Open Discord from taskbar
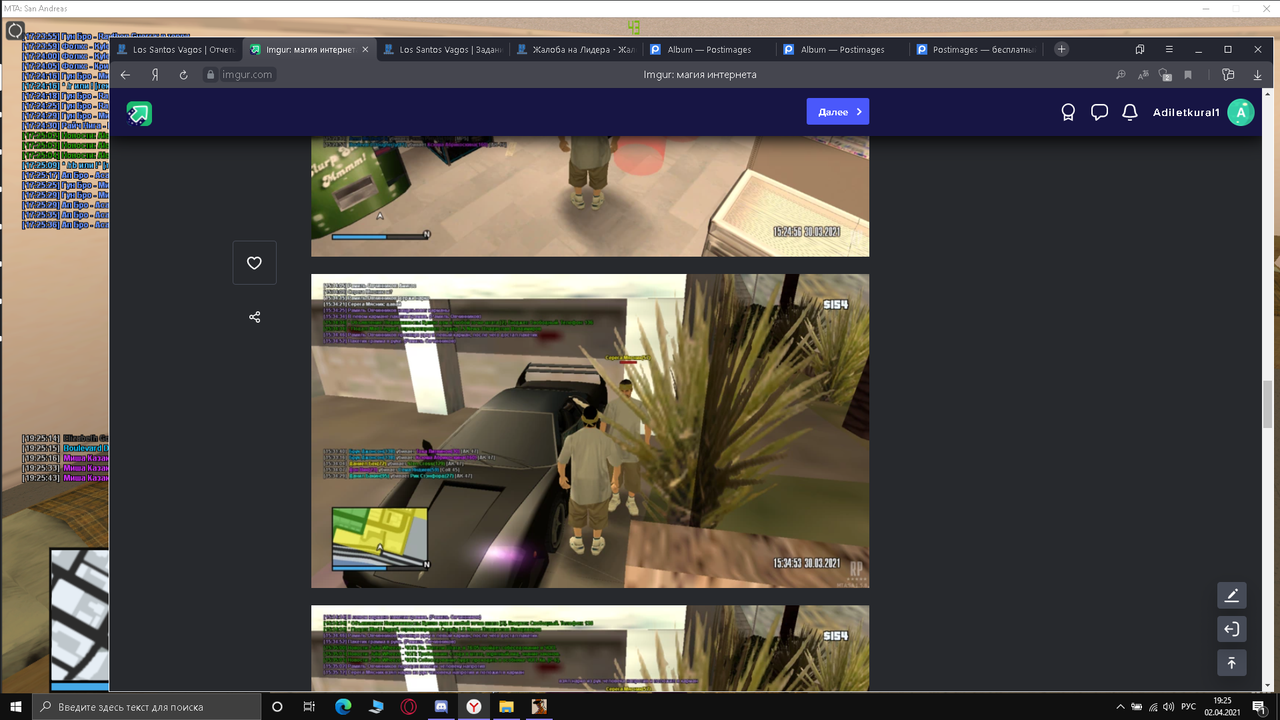The image size is (1280, 720). coord(441,706)
